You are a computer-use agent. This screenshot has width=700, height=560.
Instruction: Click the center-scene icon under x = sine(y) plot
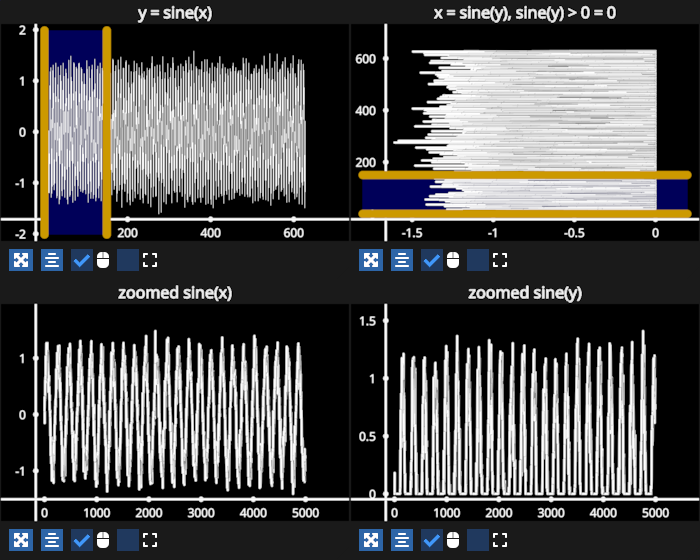tap(402, 260)
